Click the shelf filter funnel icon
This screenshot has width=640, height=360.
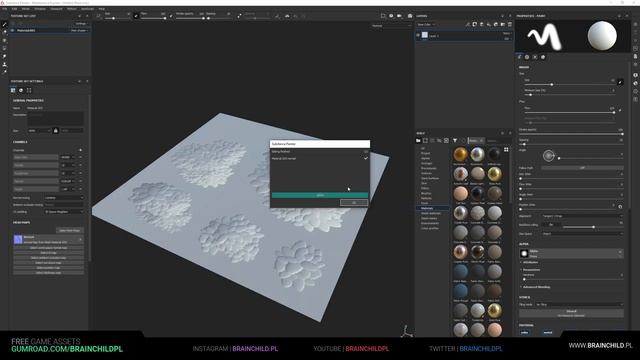coord(455,140)
